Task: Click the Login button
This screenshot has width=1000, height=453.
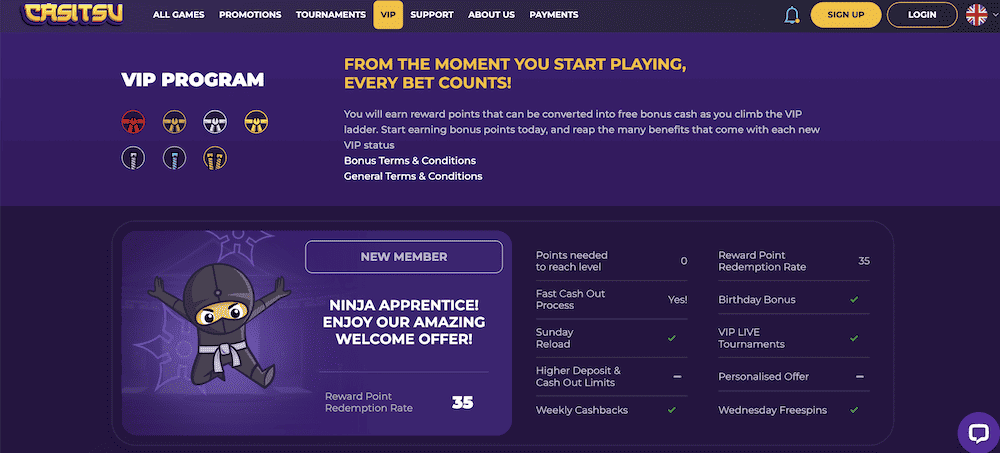Action: tap(922, 15)
